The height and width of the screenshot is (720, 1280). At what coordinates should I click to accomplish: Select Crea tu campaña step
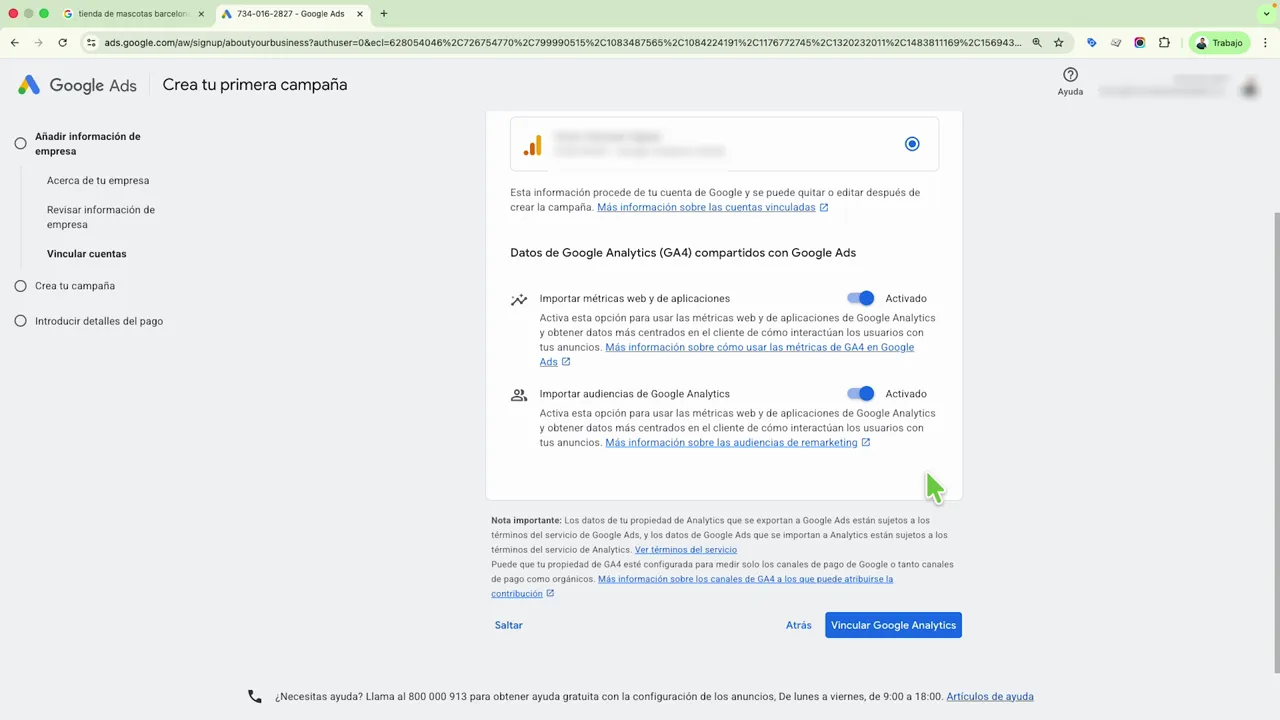pyautogui.click(x=75, y=286)
